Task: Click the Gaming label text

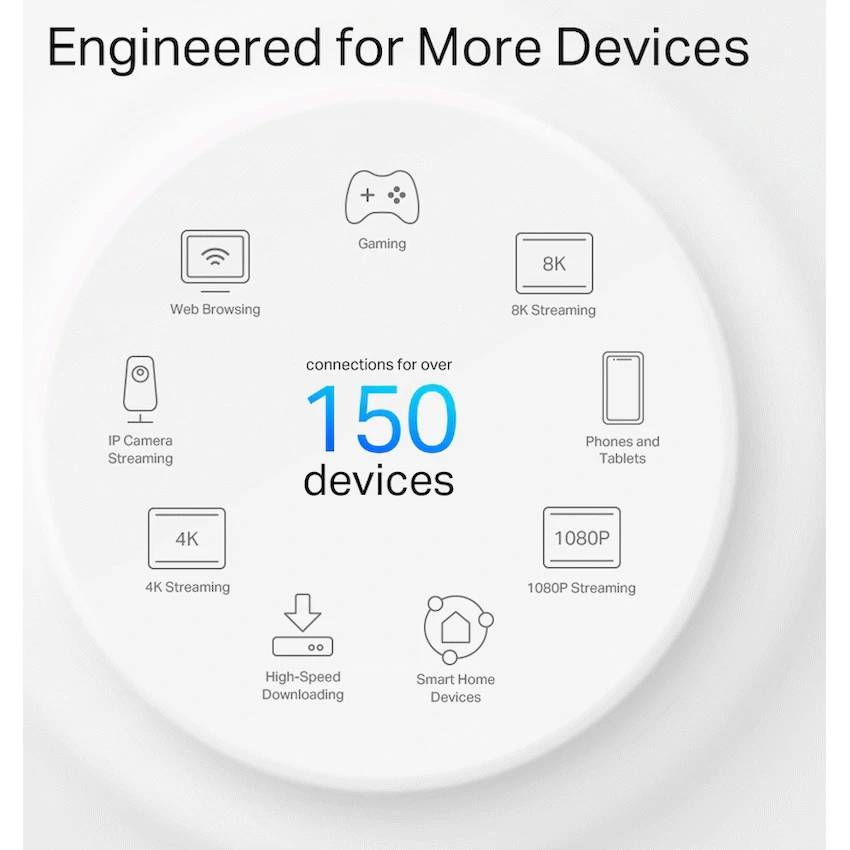Action: point(382,244)
